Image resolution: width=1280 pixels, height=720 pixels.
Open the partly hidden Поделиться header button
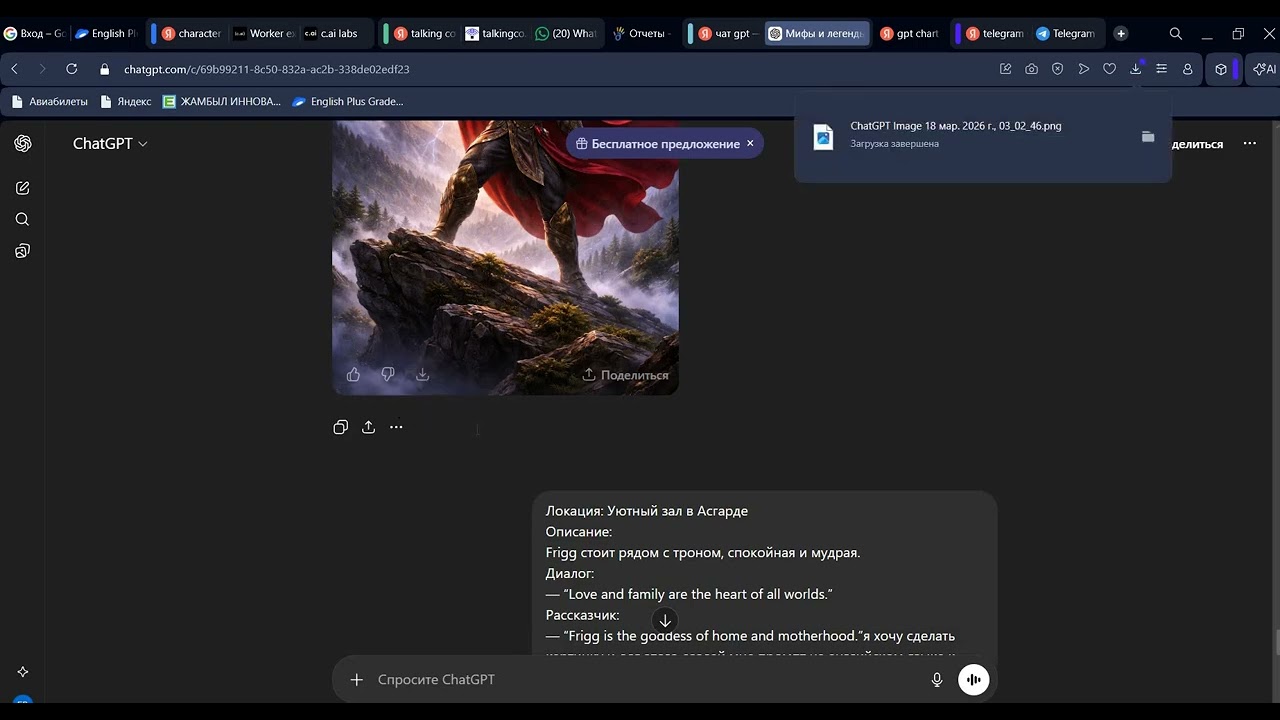[x=1197, y=144]
